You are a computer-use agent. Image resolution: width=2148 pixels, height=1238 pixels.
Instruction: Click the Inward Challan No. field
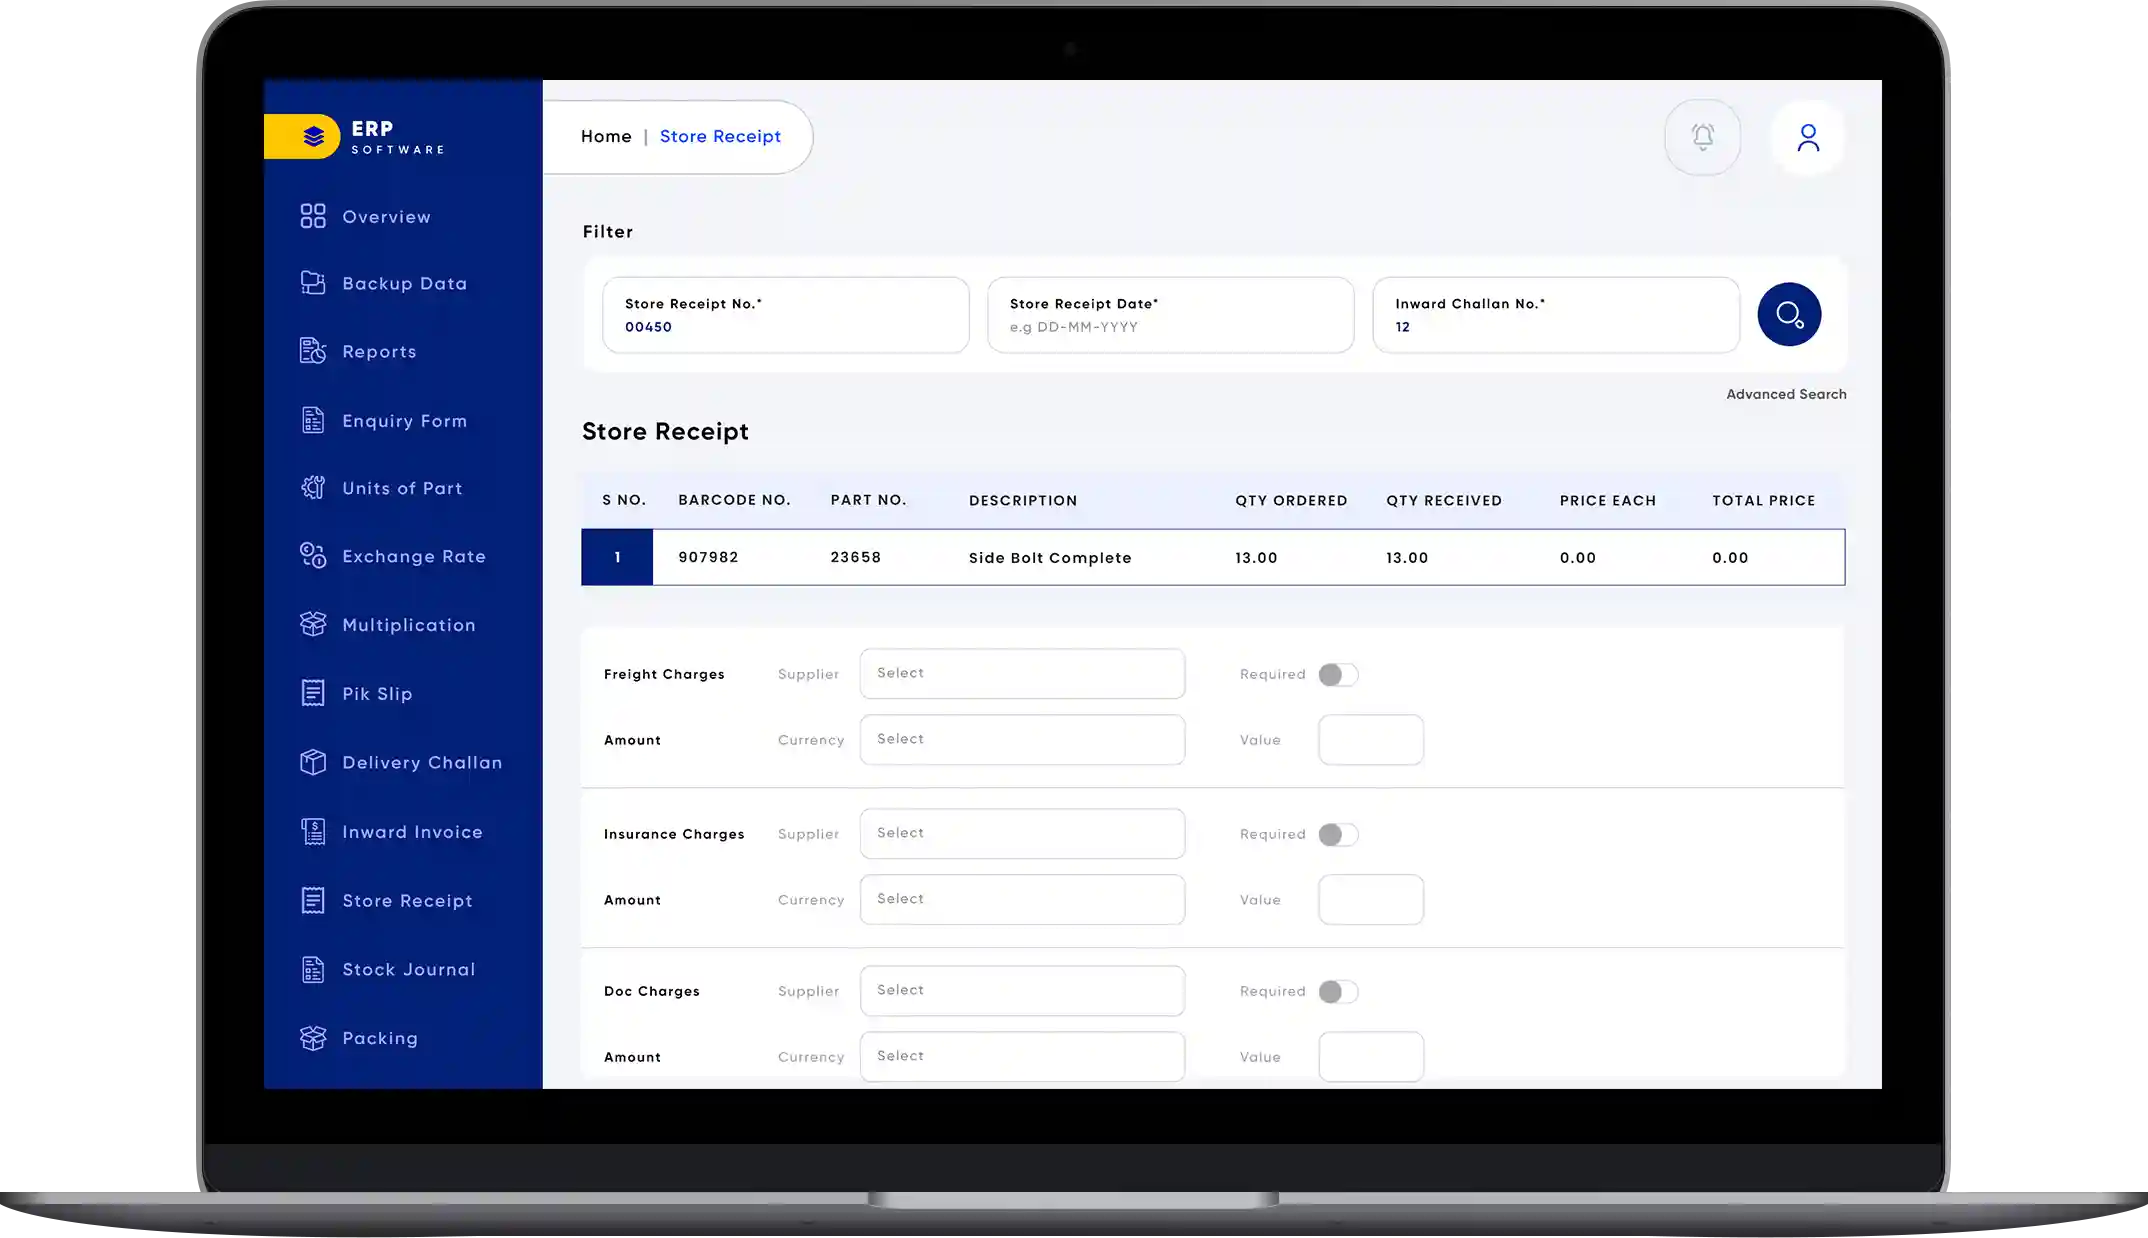coord(1556,315)
